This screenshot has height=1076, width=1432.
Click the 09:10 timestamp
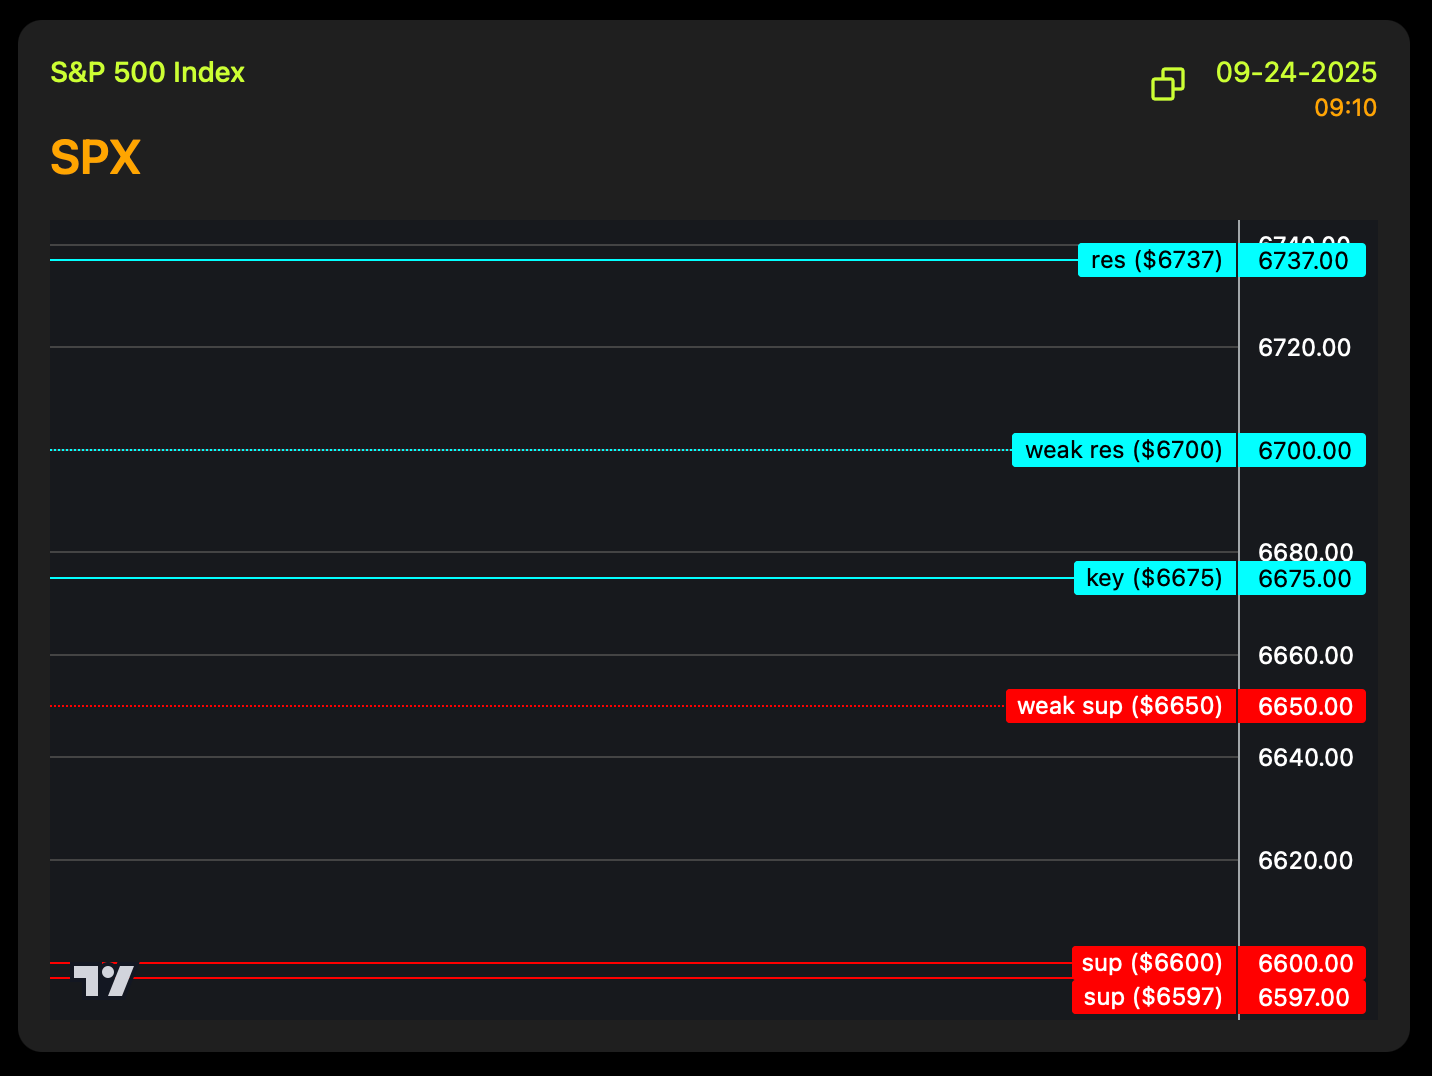point(1345,108)
